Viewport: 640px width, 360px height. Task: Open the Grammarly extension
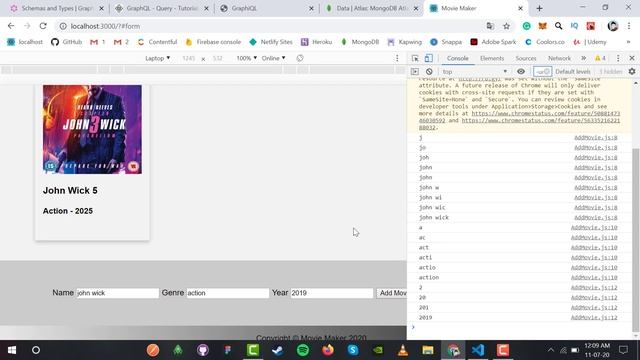pyautogui.click(x=527, y=26)
